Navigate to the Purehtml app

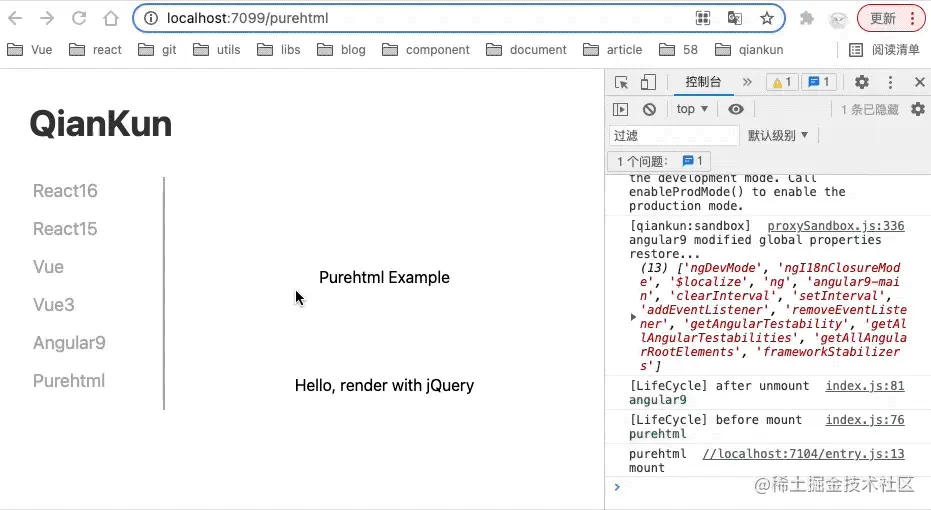[x=69, y=381]
